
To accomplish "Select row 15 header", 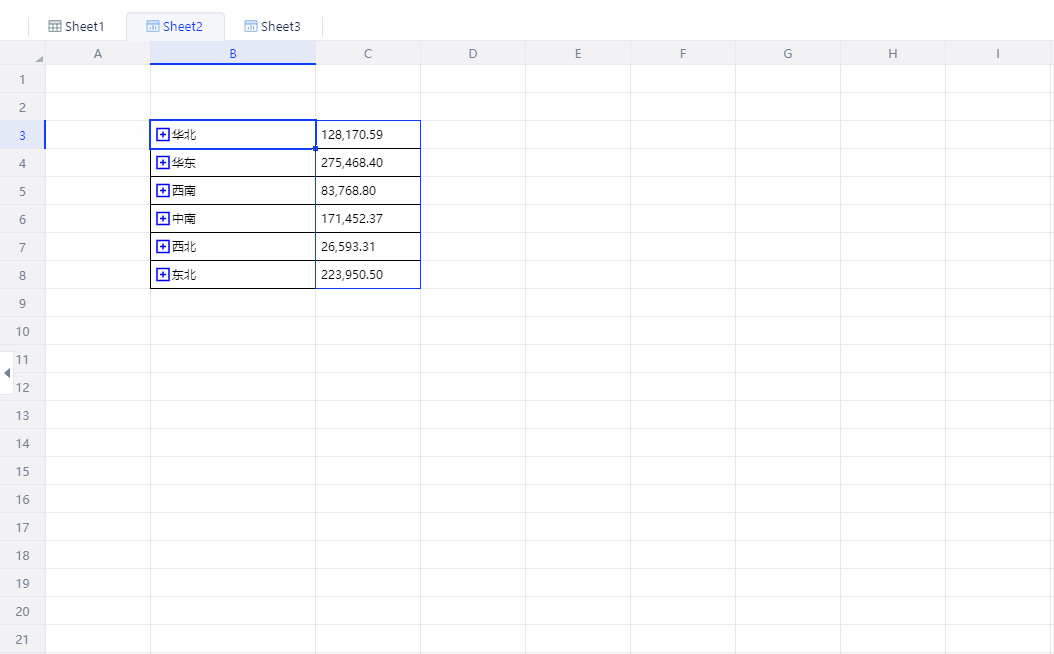I will (22, 471).
